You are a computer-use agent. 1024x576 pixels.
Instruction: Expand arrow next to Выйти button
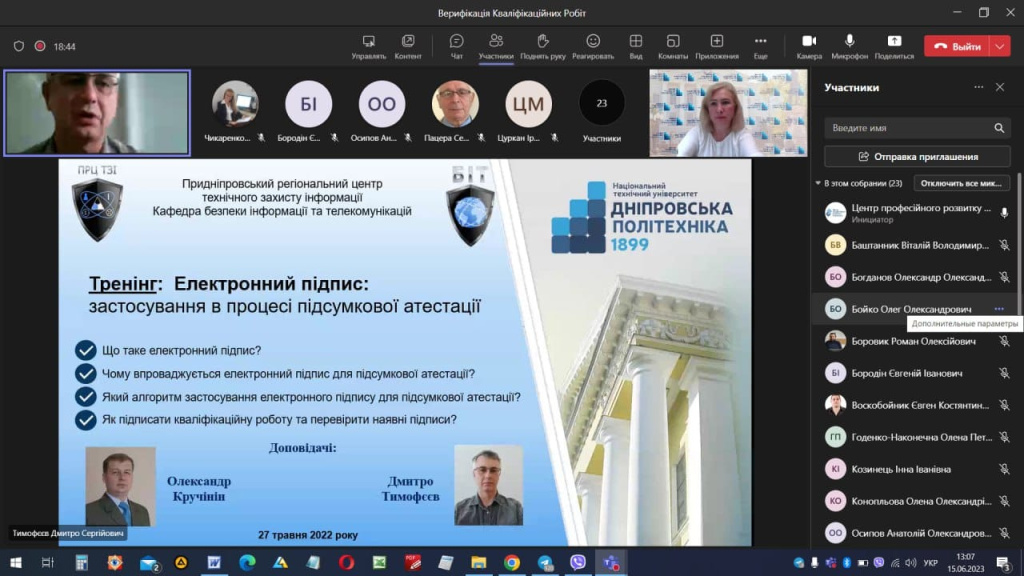pos(1000,46)
